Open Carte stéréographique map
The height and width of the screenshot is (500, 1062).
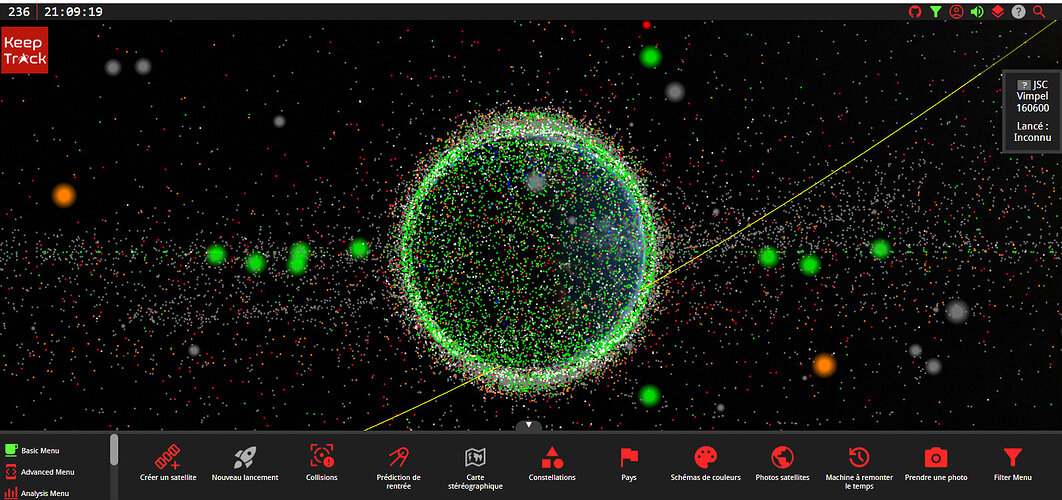tap(475, 467)
